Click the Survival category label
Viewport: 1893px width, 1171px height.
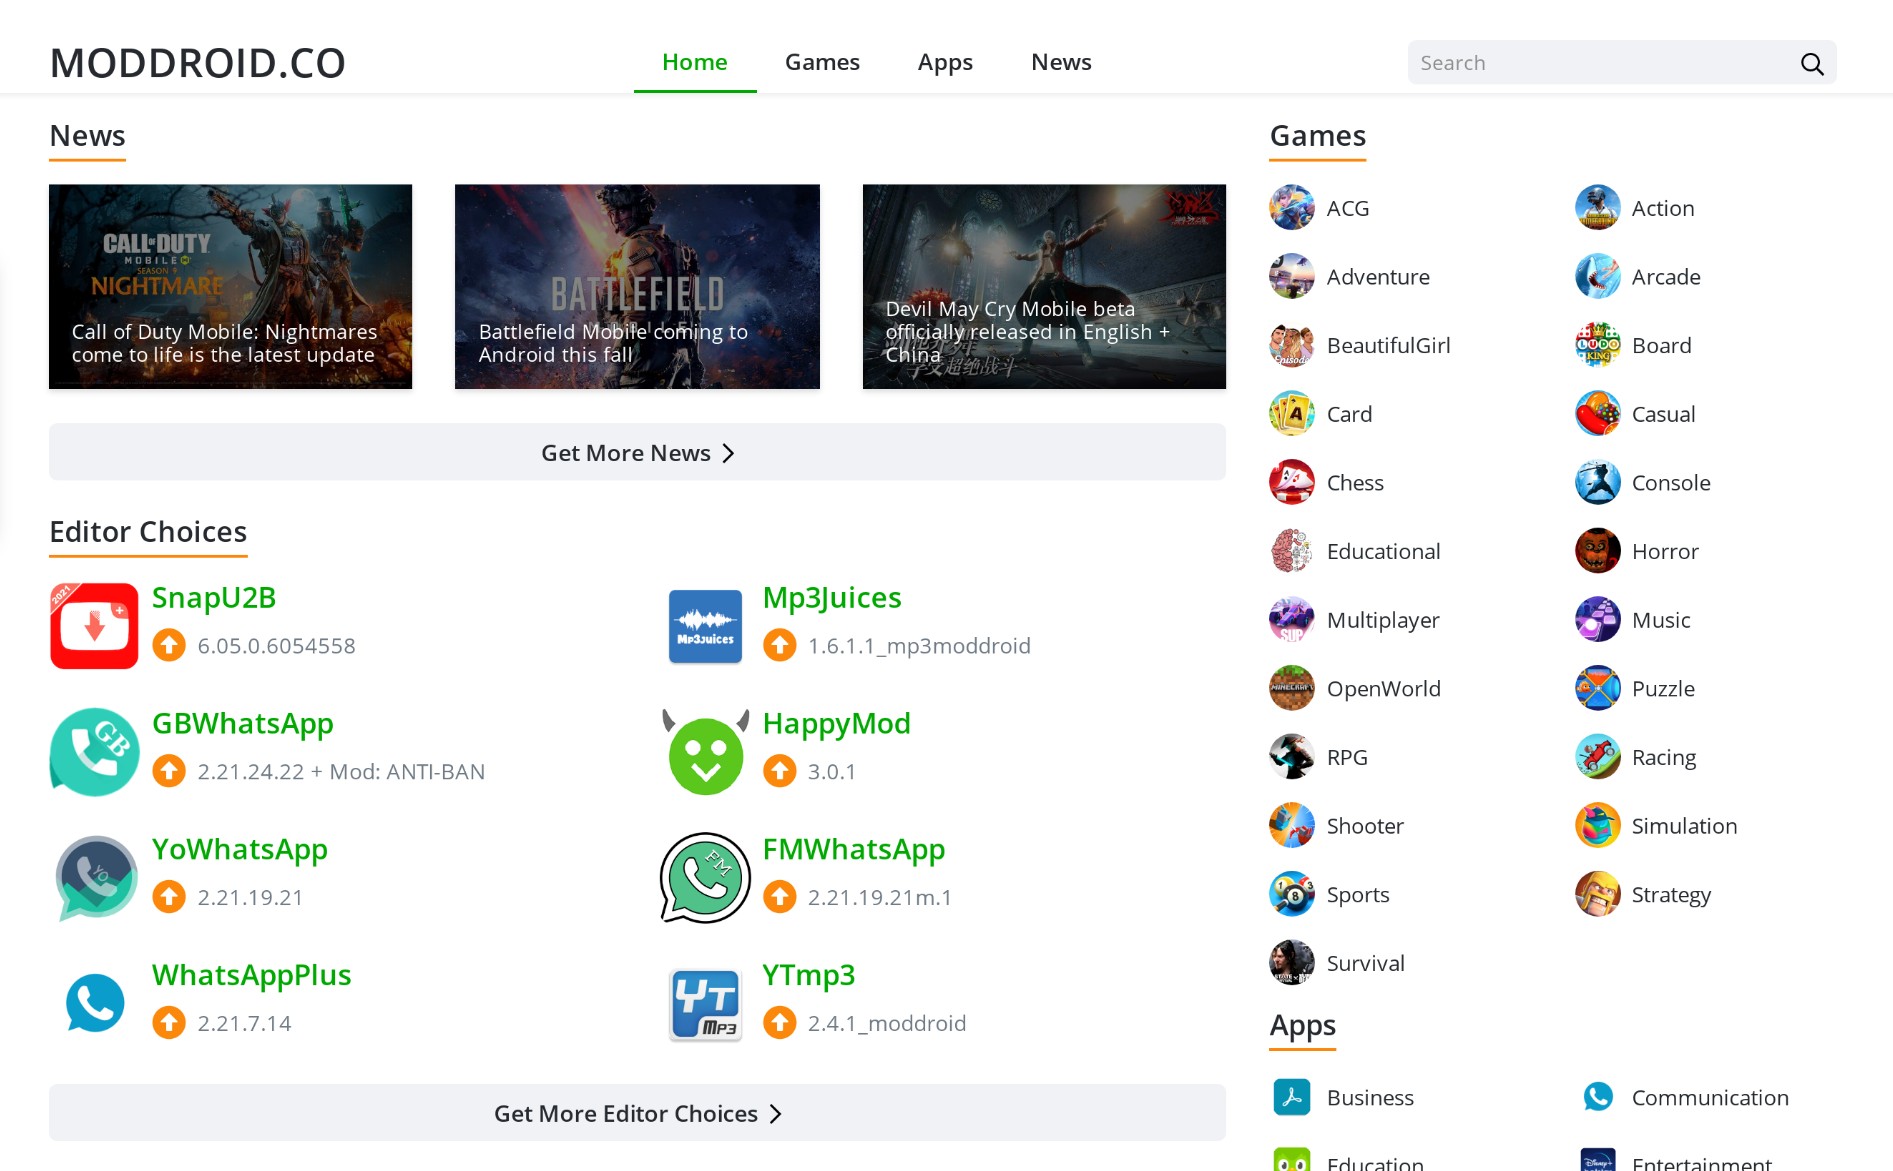click(1365, 963)
